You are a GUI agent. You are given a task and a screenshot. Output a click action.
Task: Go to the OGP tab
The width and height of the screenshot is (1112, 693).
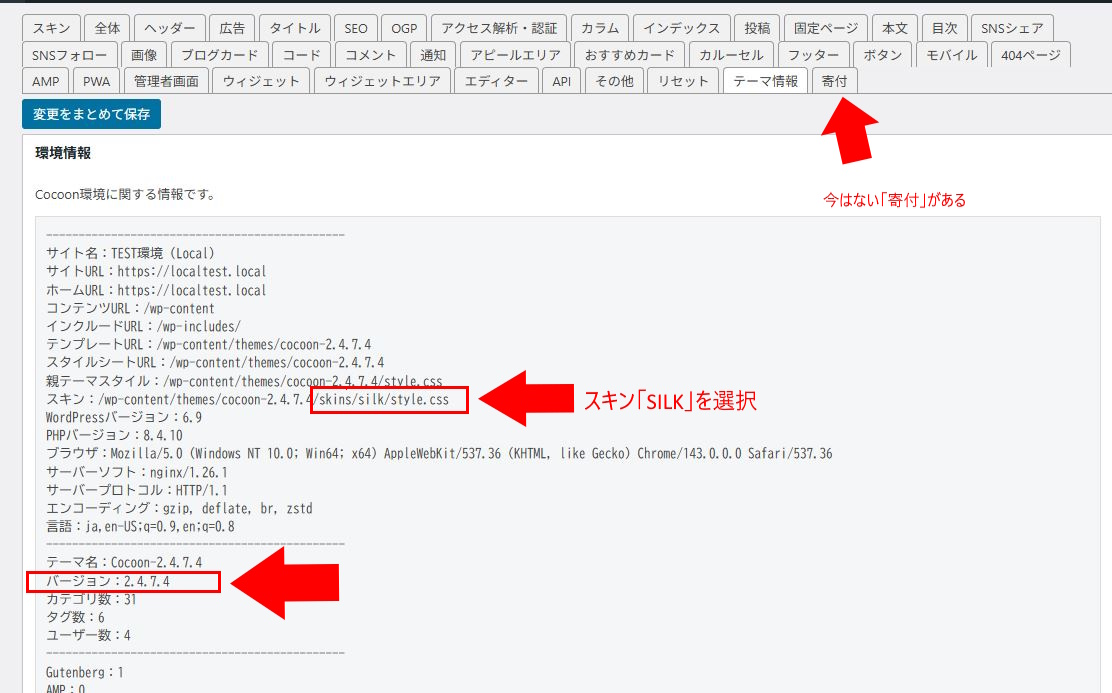point(404,28)
